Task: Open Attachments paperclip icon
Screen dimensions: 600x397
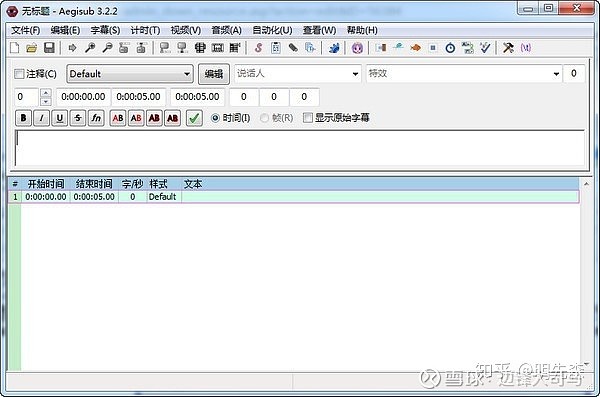Action: click(x=293, y=48)
